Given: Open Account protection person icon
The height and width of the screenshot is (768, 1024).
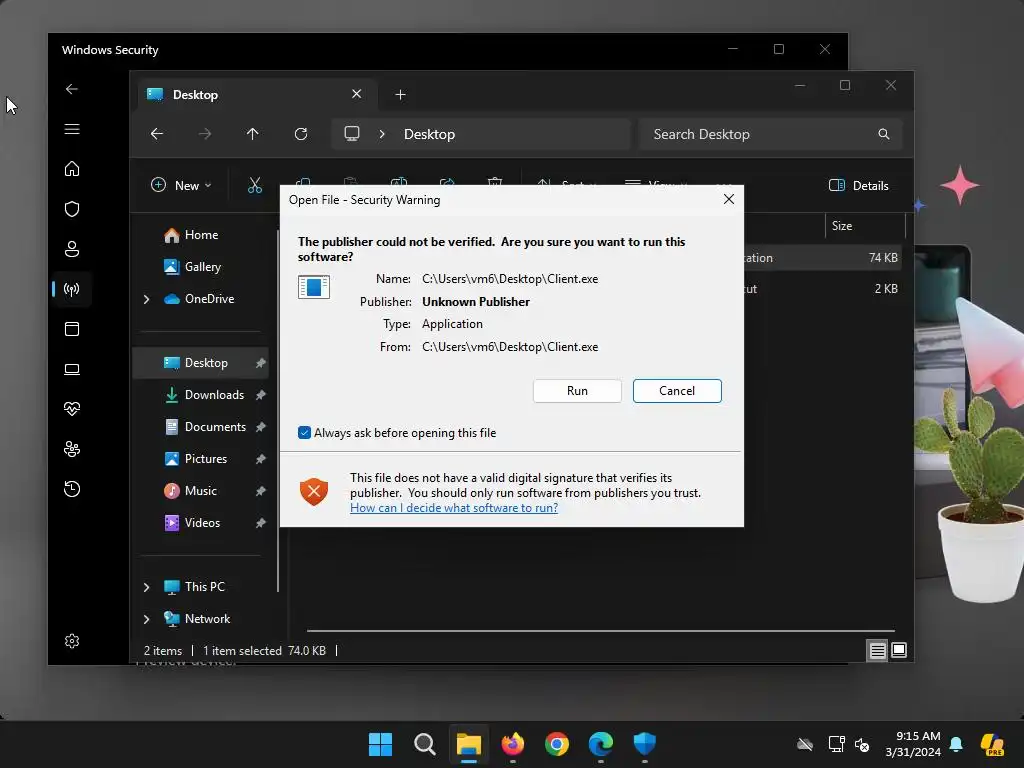Looking at the screenshot, I should [72, 249].
